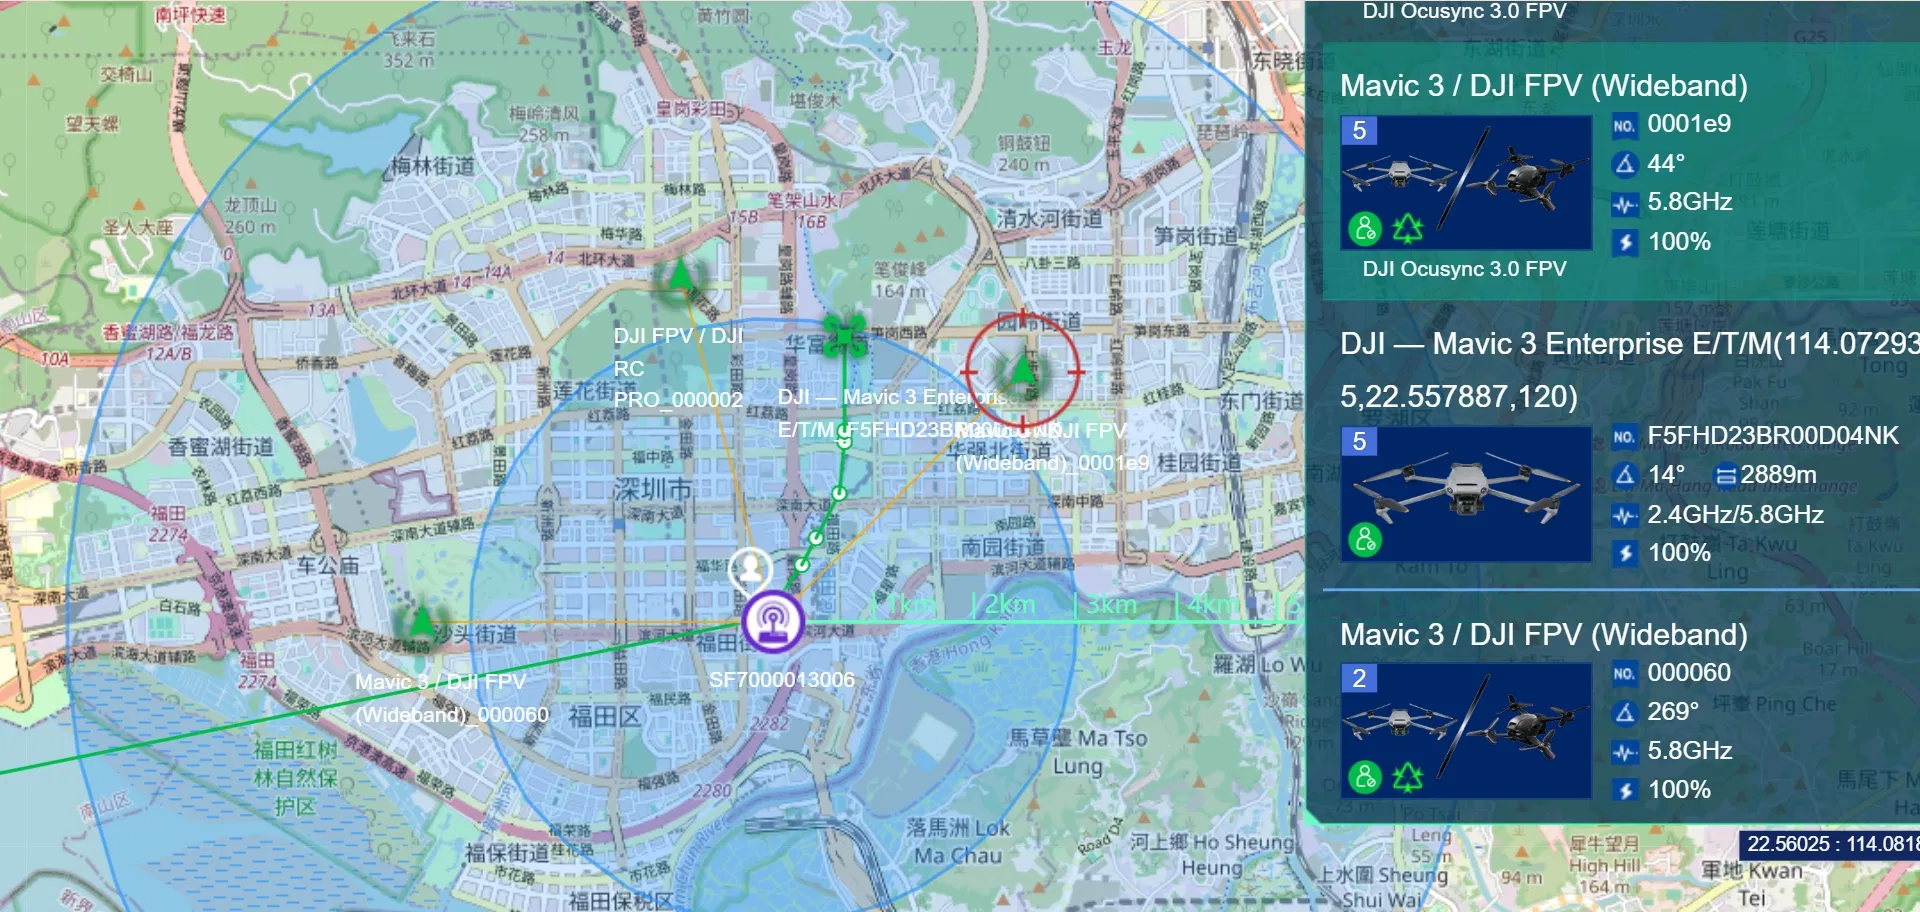Switch to the DJI Ocusync 3.0 FPV entry
This screenshot has width=1920, height=912.
[1463, 268]
